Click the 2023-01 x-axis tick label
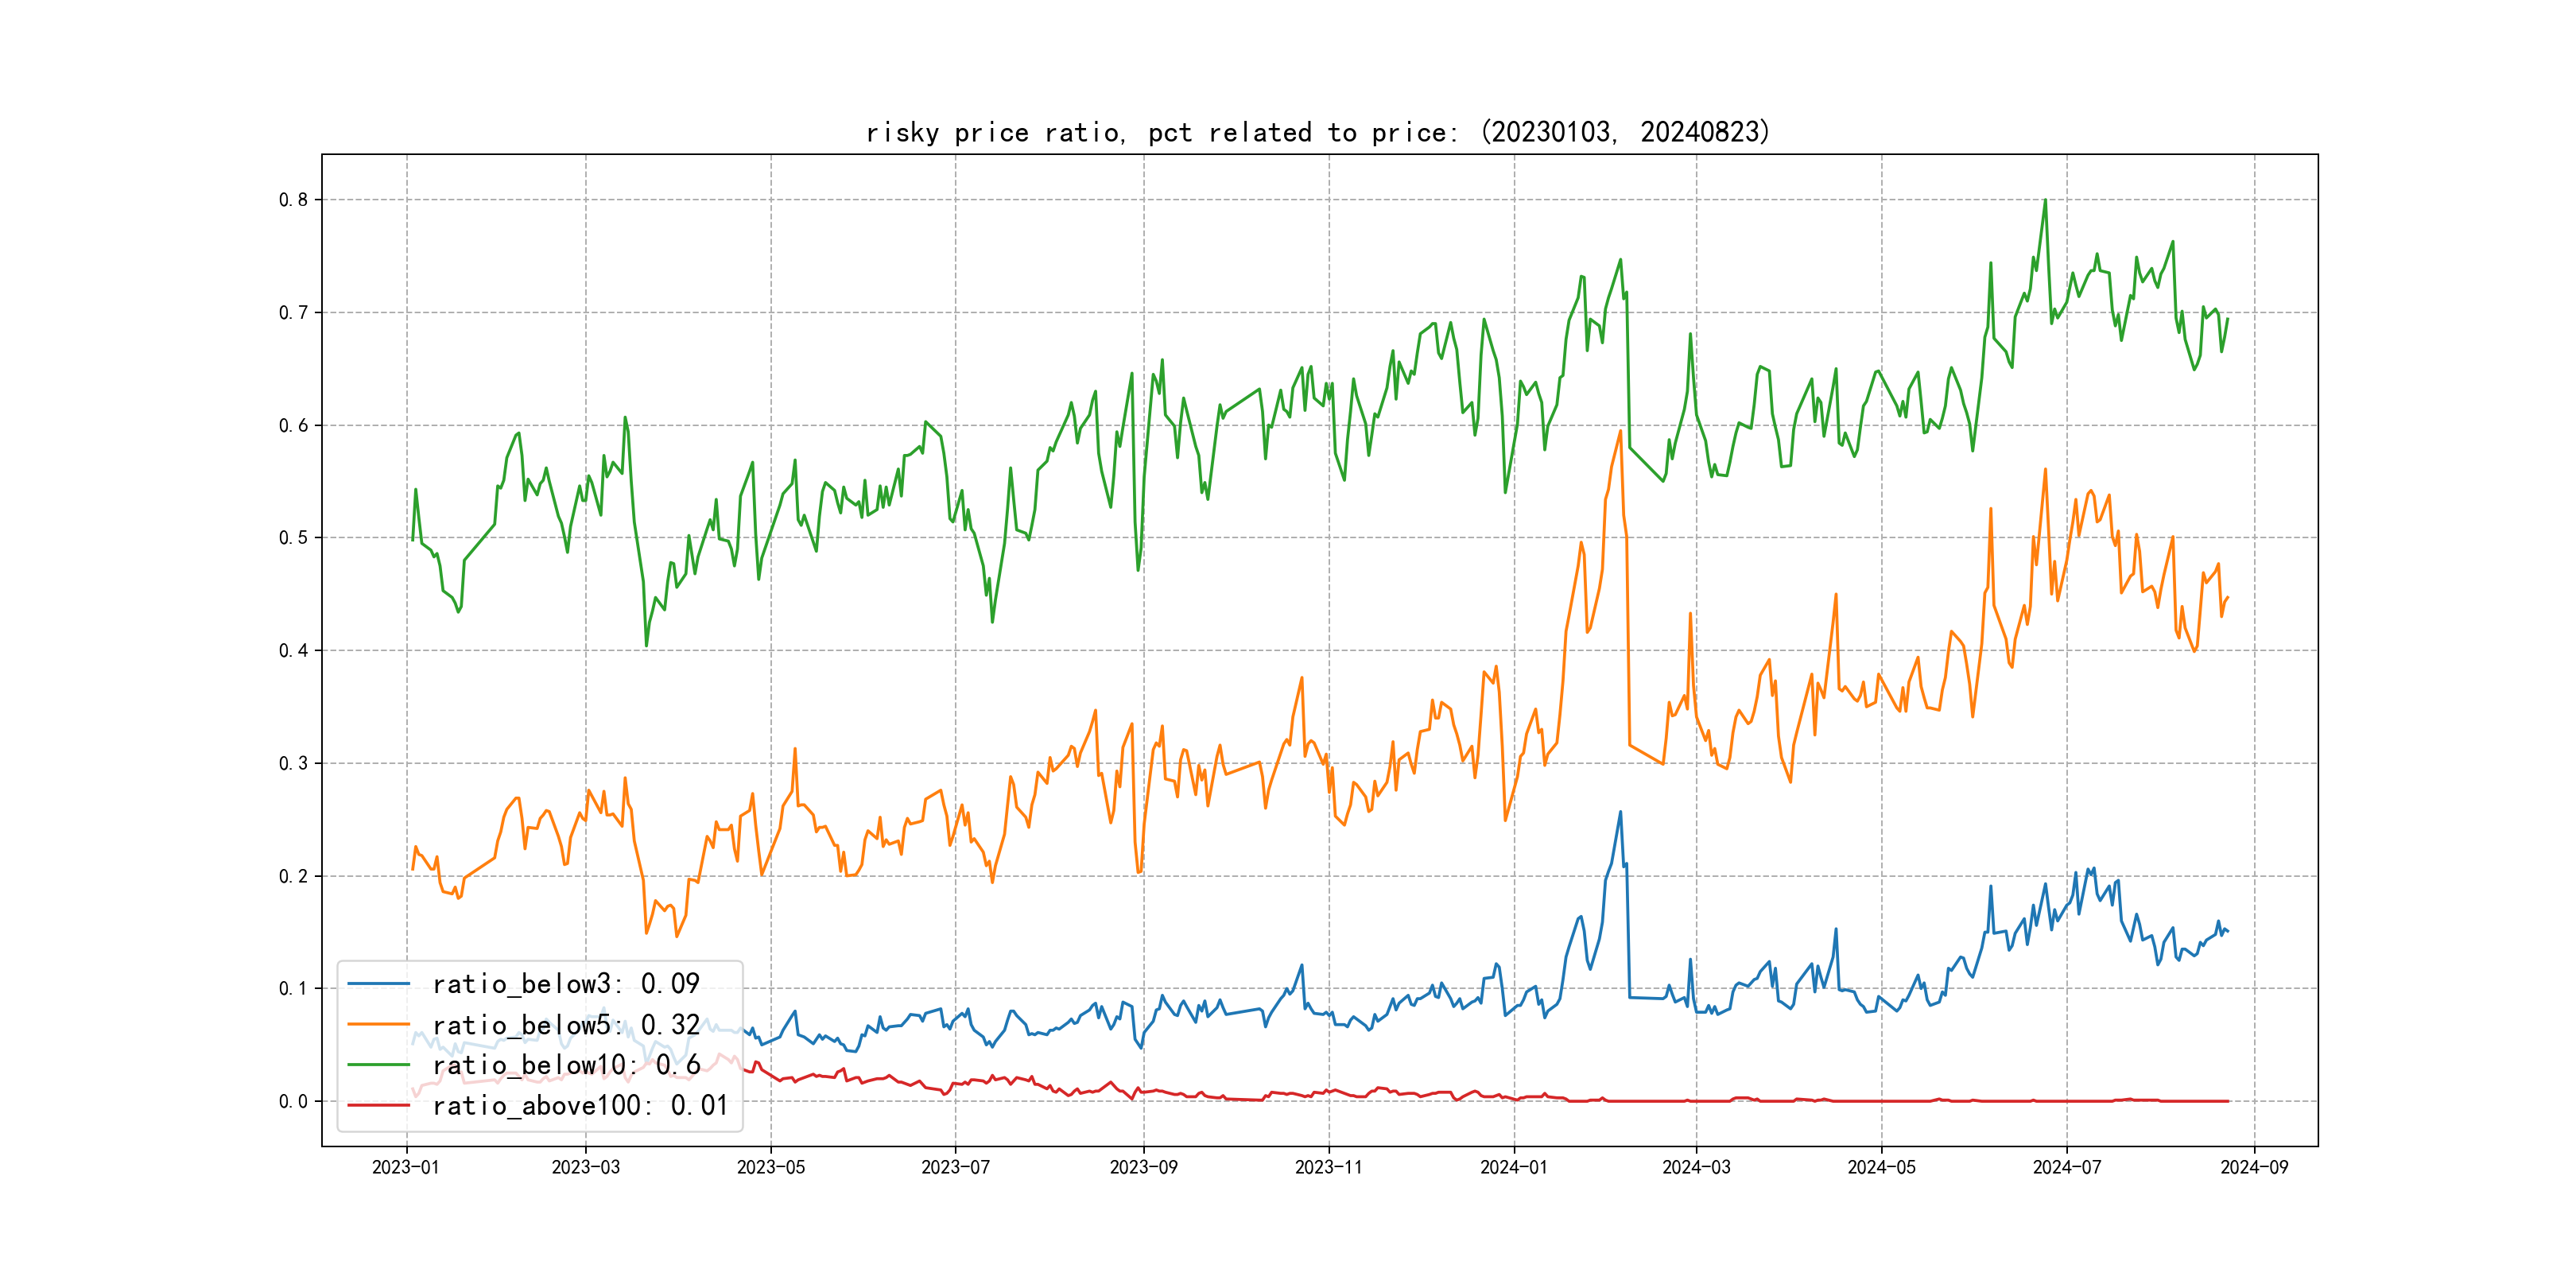This screenshot has width=2576, height=1288. coord(405,1167)
